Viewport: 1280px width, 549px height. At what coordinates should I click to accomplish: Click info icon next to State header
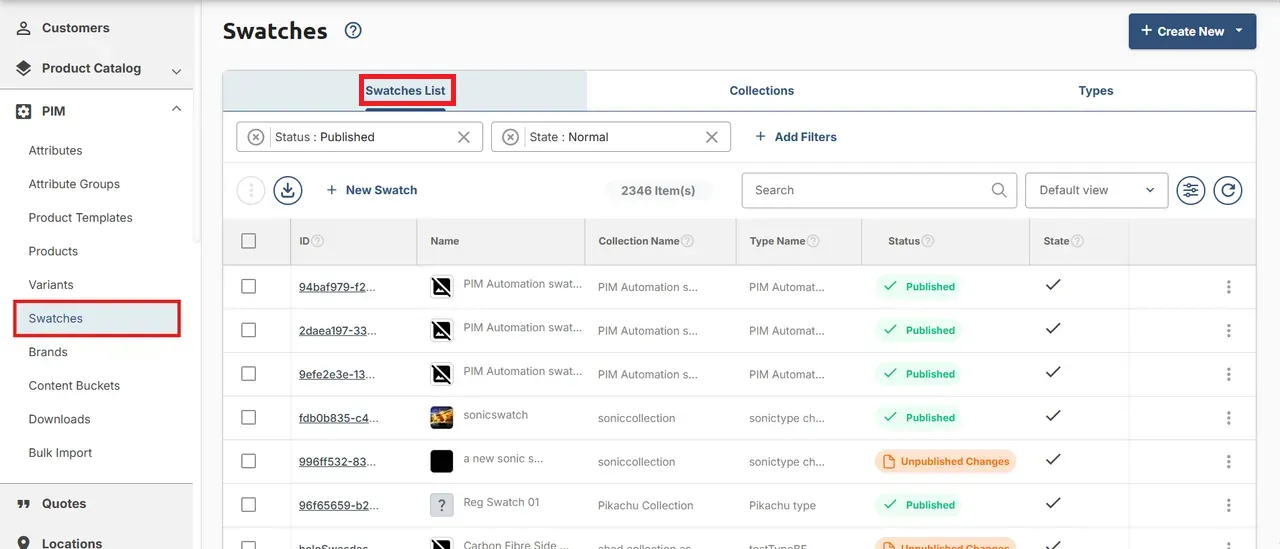[1078, 241]
